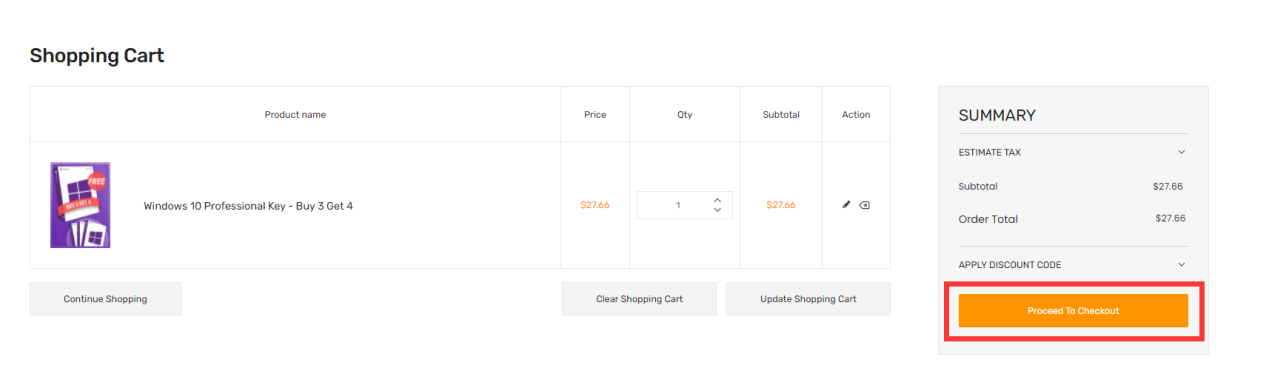
Task: Click the Clear Shopping Cart button
Action: point(639,299)
